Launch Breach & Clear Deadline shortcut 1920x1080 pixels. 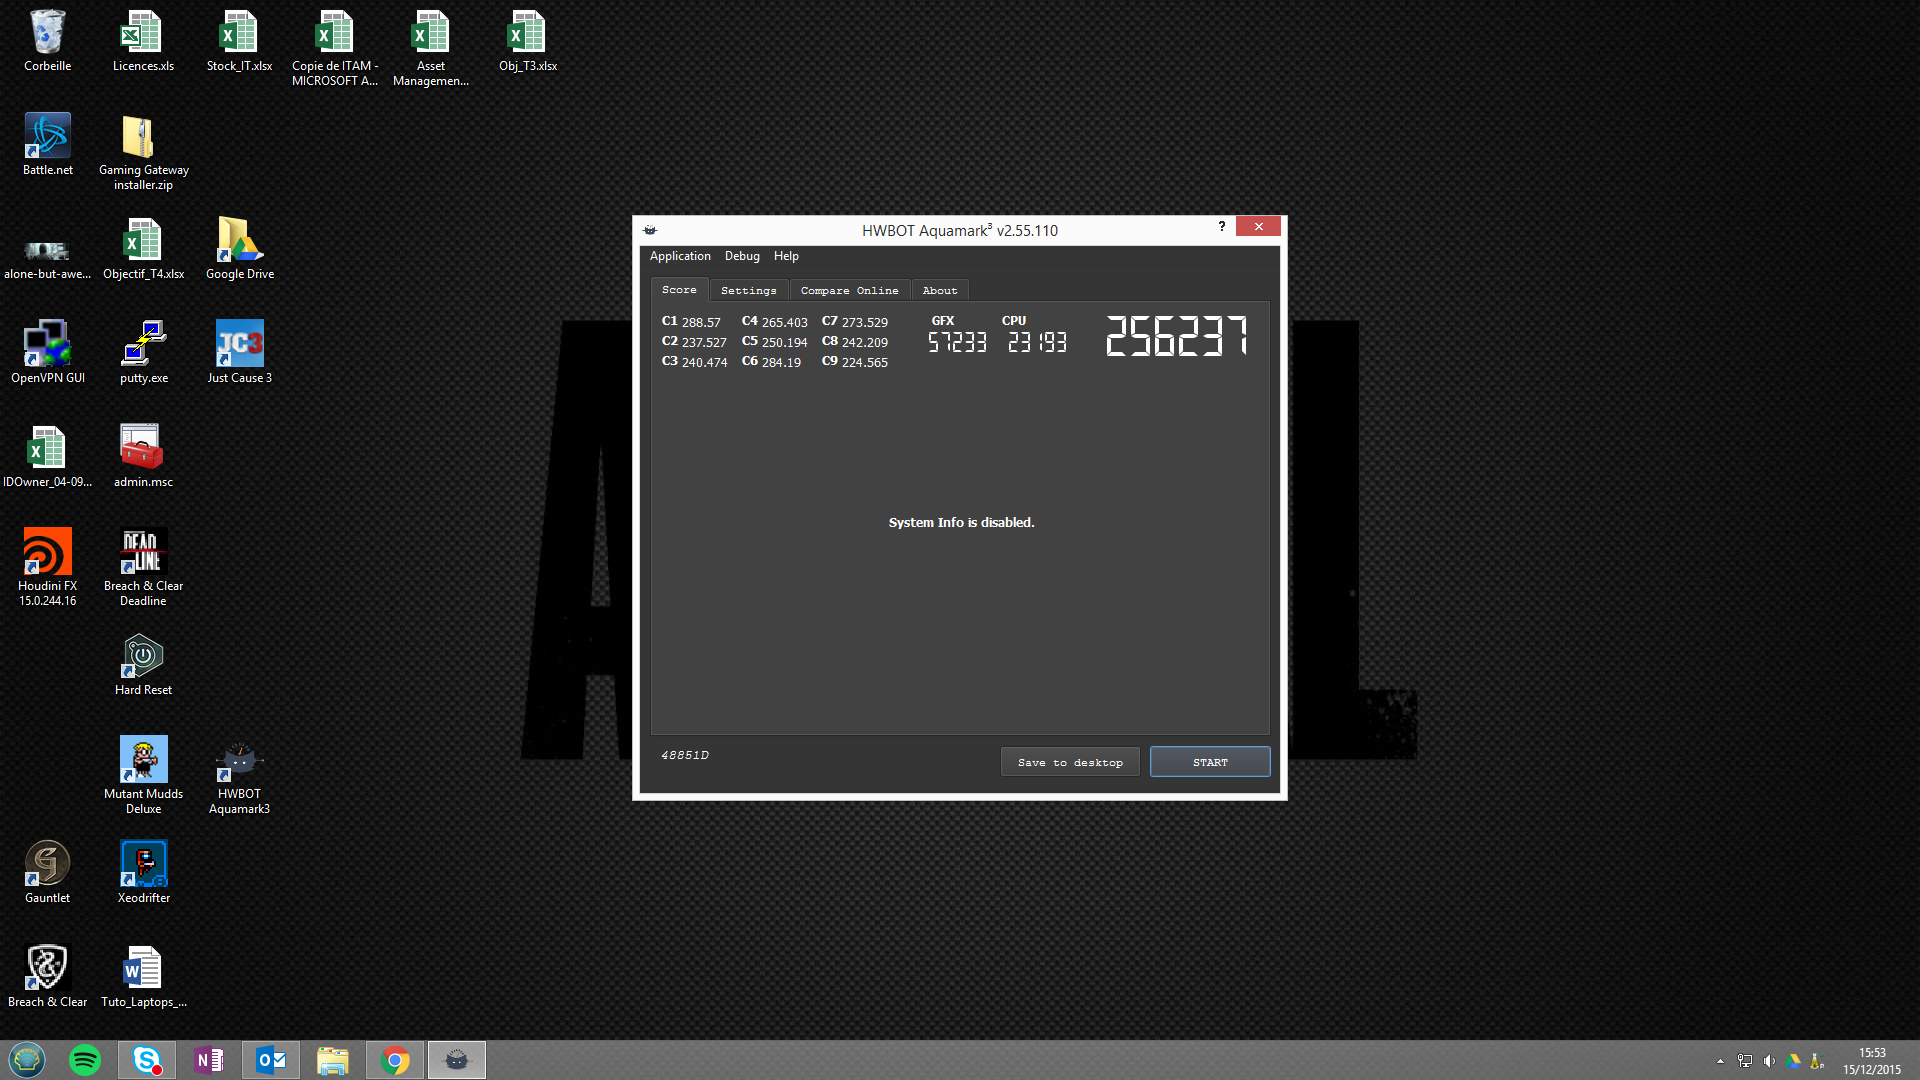pyautogui.click(x=143, y=568)
